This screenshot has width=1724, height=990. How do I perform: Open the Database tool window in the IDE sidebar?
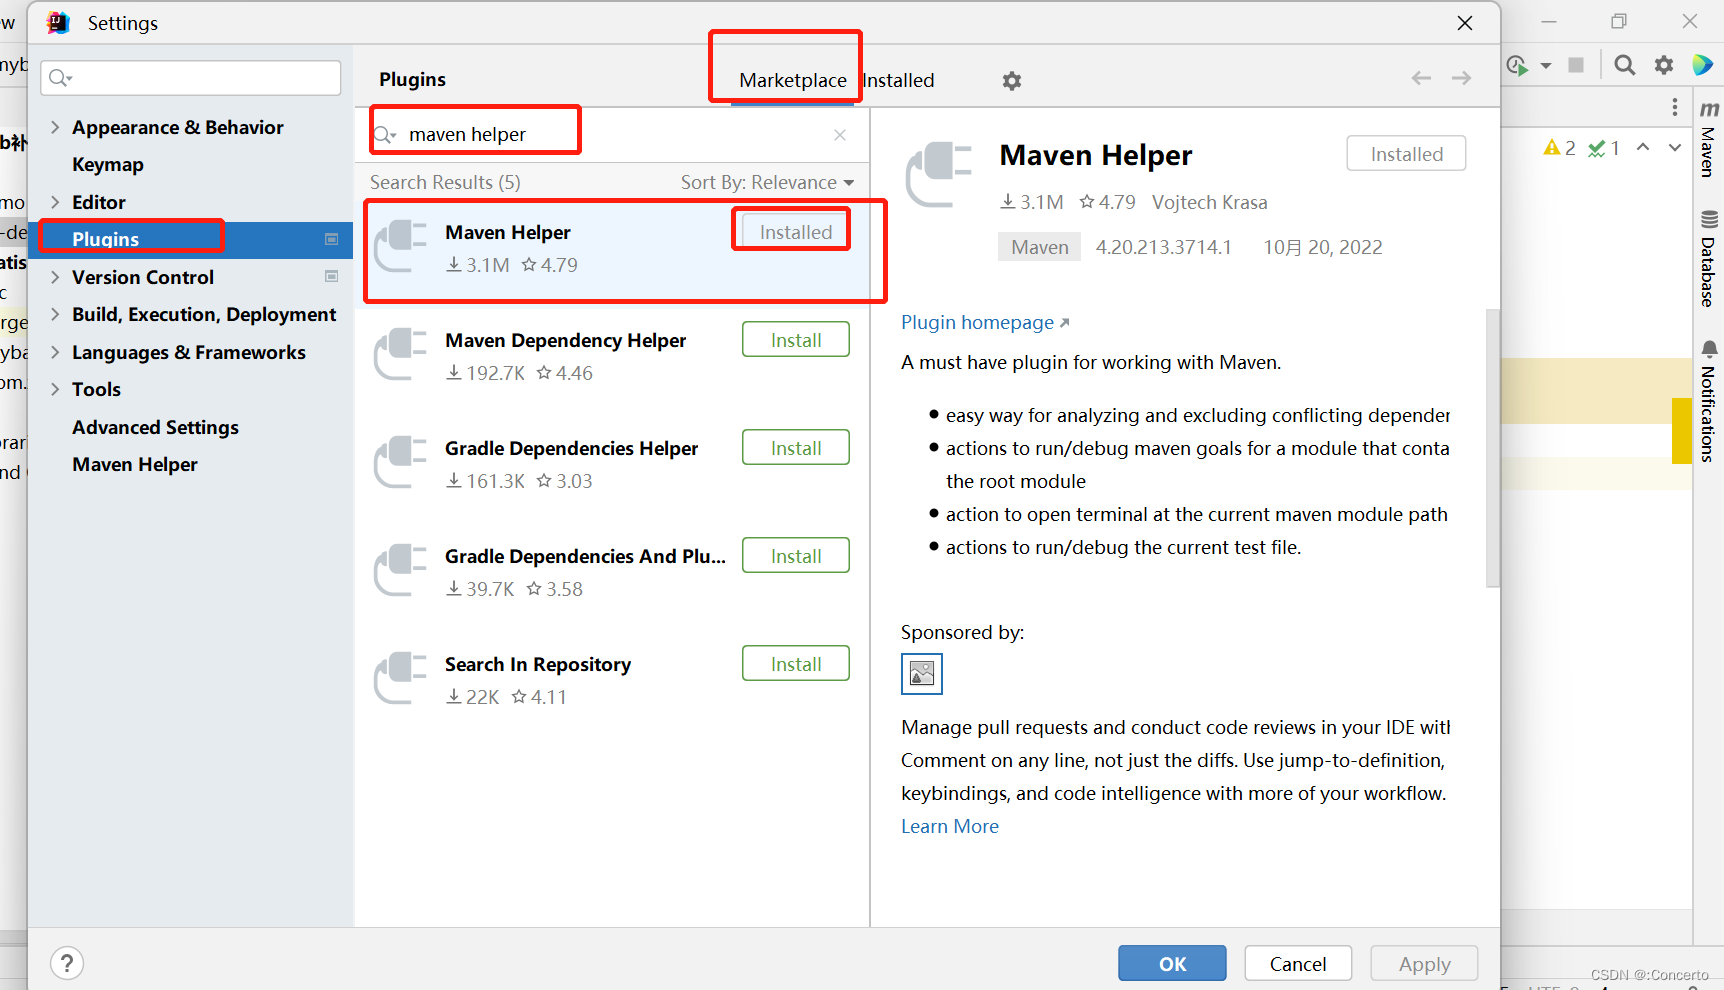pyautogui.click(x=1709, y=258)
